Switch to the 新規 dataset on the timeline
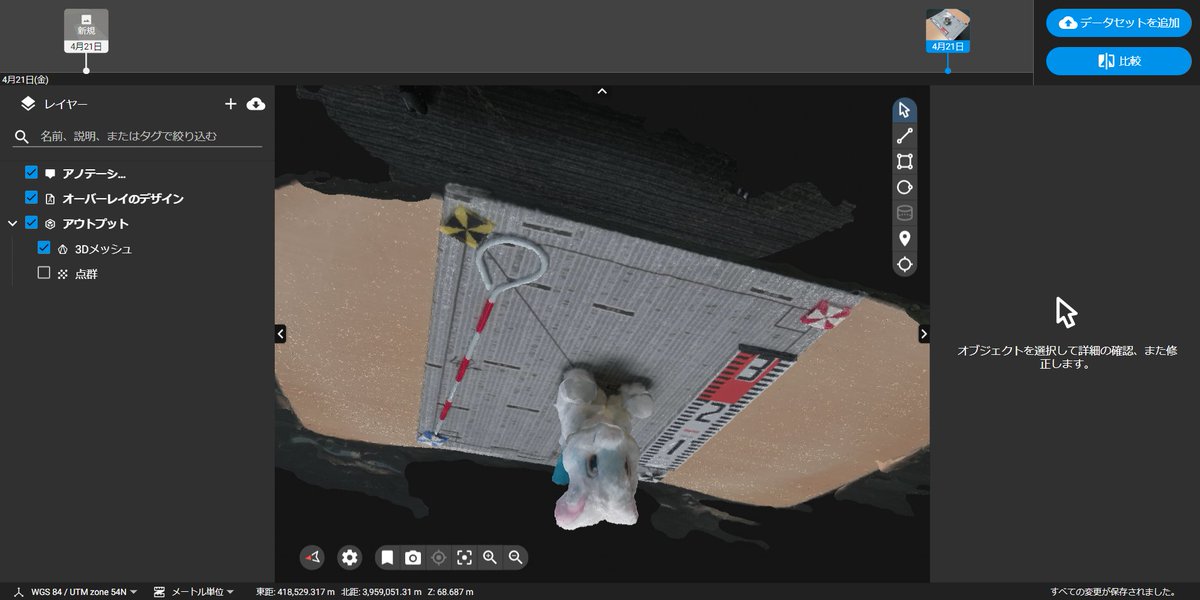 [x=86, y=27]
